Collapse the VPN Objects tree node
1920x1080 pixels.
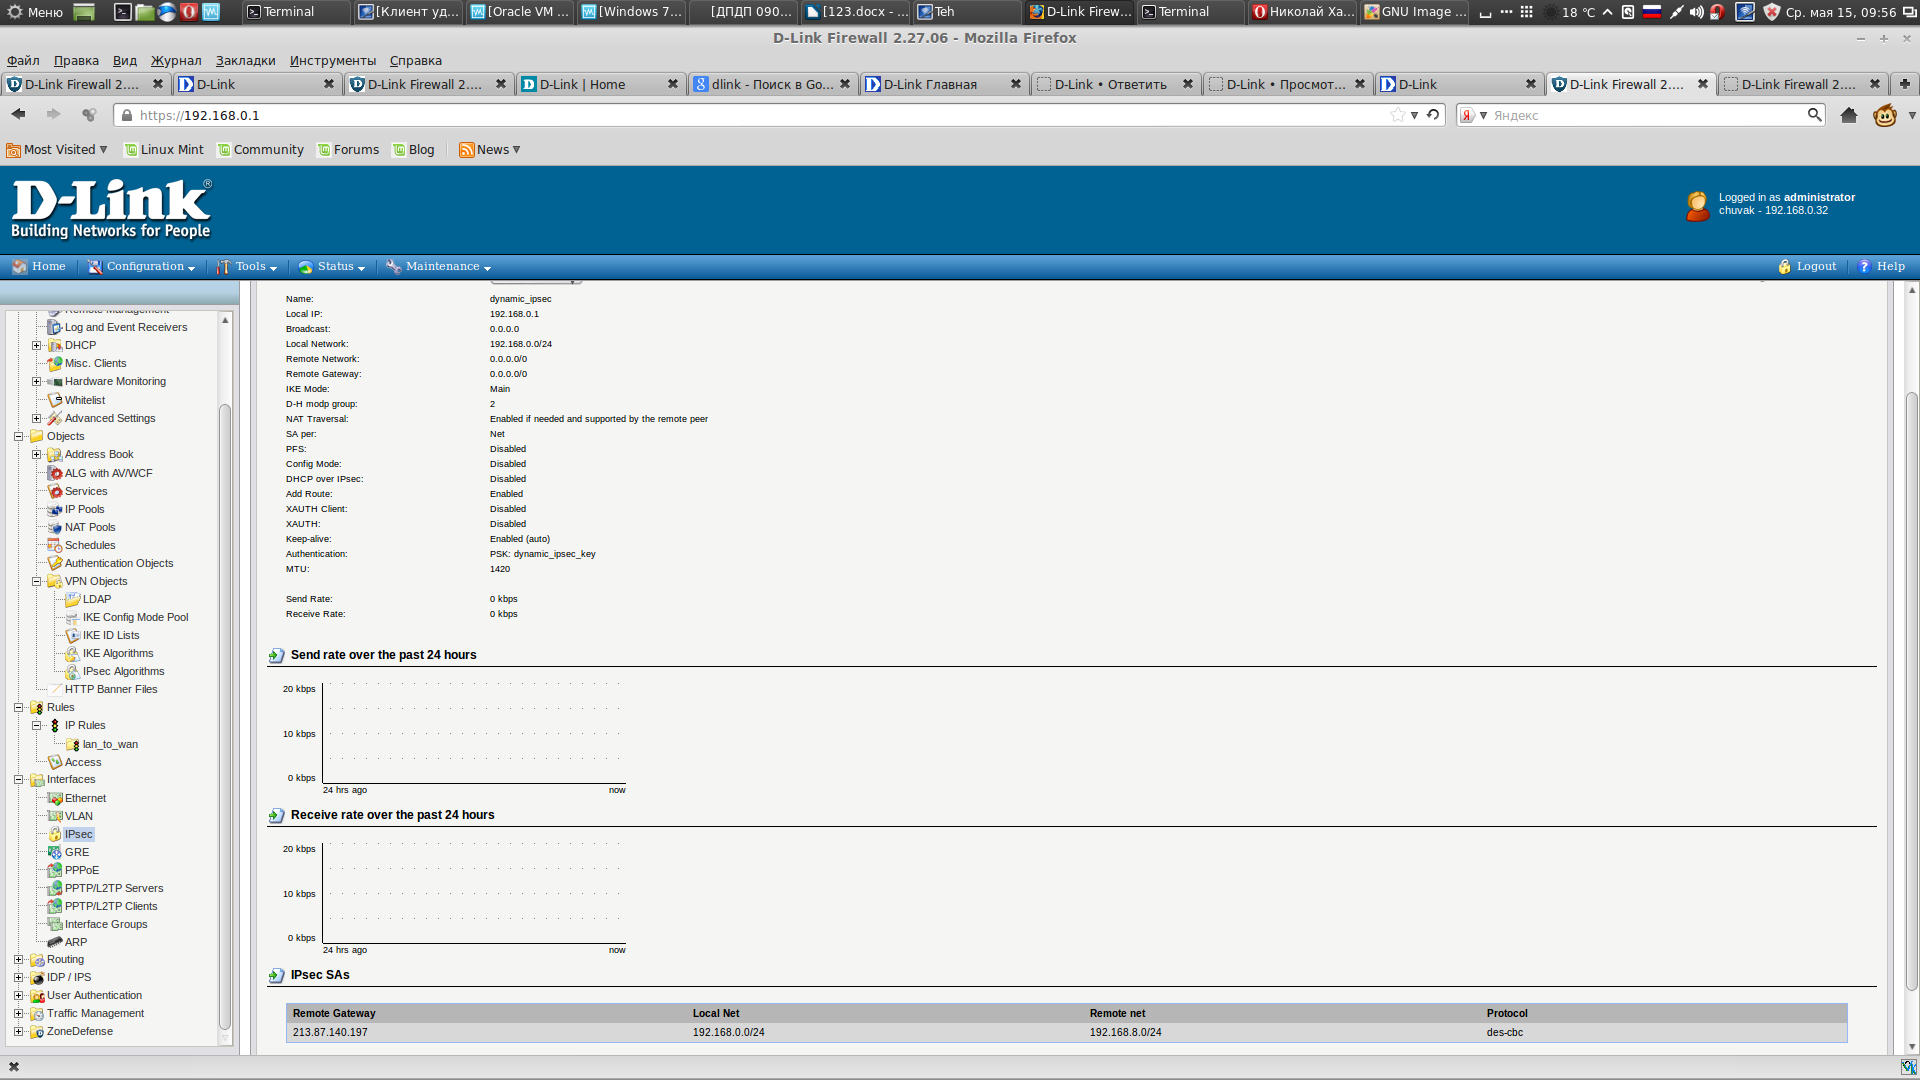point(37,581)
